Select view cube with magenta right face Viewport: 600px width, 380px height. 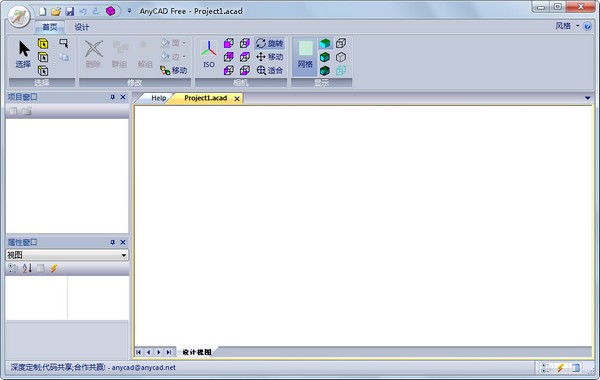point(245,43)
